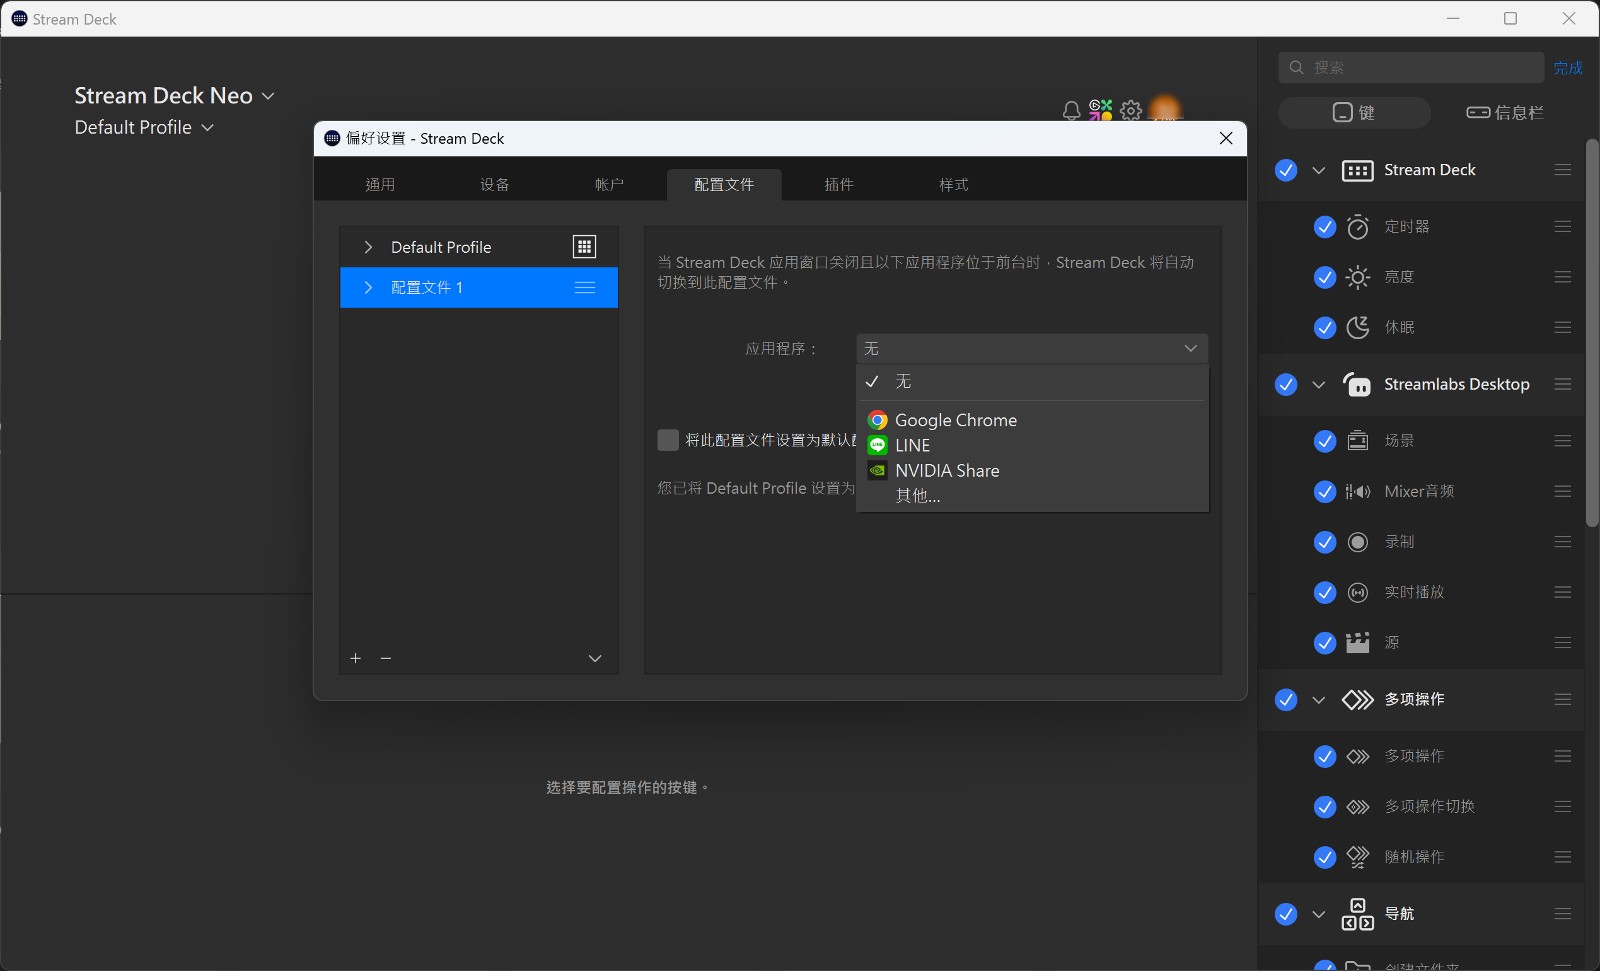The image size is (1600, 971).
Task: Select 无 in application list
Action: 1033,382
